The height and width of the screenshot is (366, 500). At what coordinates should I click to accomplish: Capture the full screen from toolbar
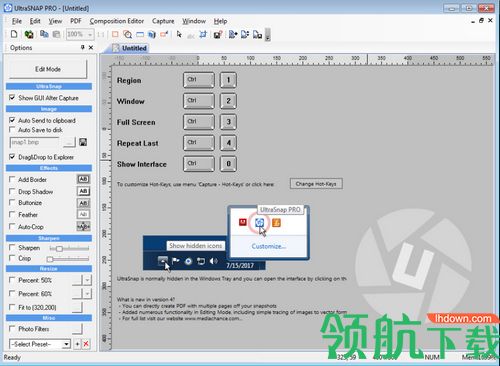pyautogui.click(x=152, y=34)
